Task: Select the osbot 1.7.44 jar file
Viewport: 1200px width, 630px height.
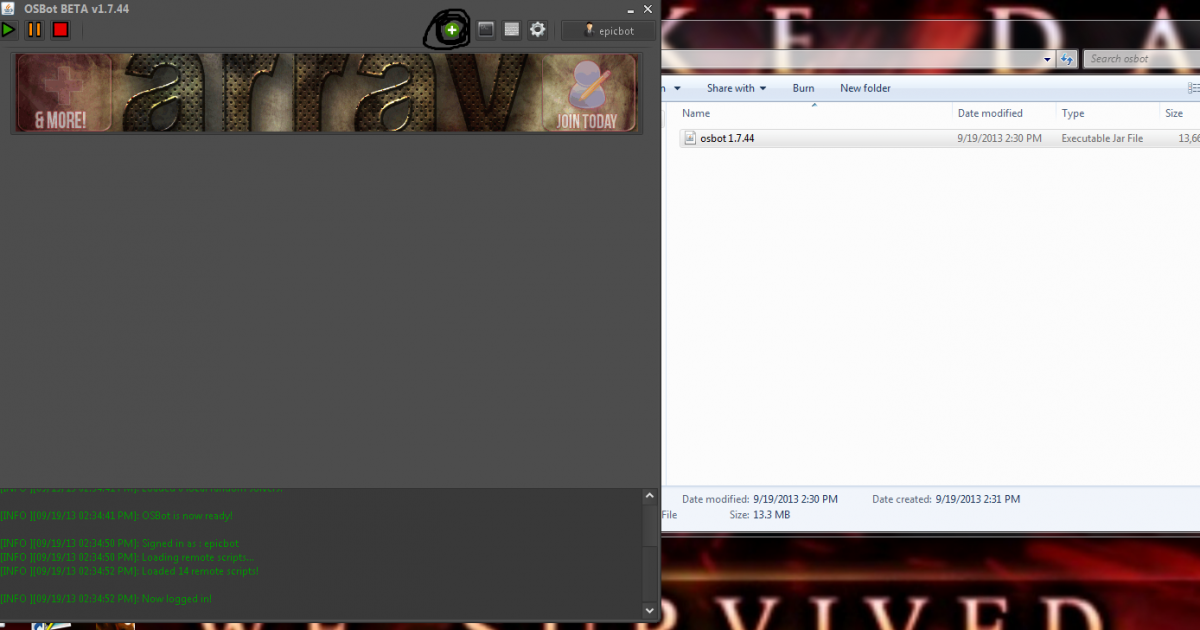Action: point(727,138)
